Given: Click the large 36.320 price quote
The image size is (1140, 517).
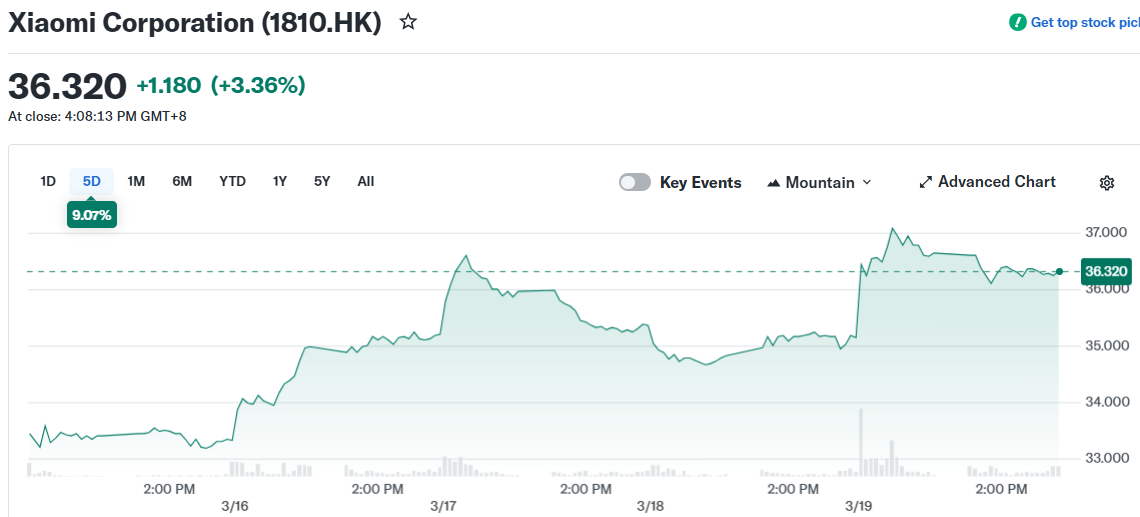Looking at the screenshot, I should pyautogui.click(x=68, y=87).
